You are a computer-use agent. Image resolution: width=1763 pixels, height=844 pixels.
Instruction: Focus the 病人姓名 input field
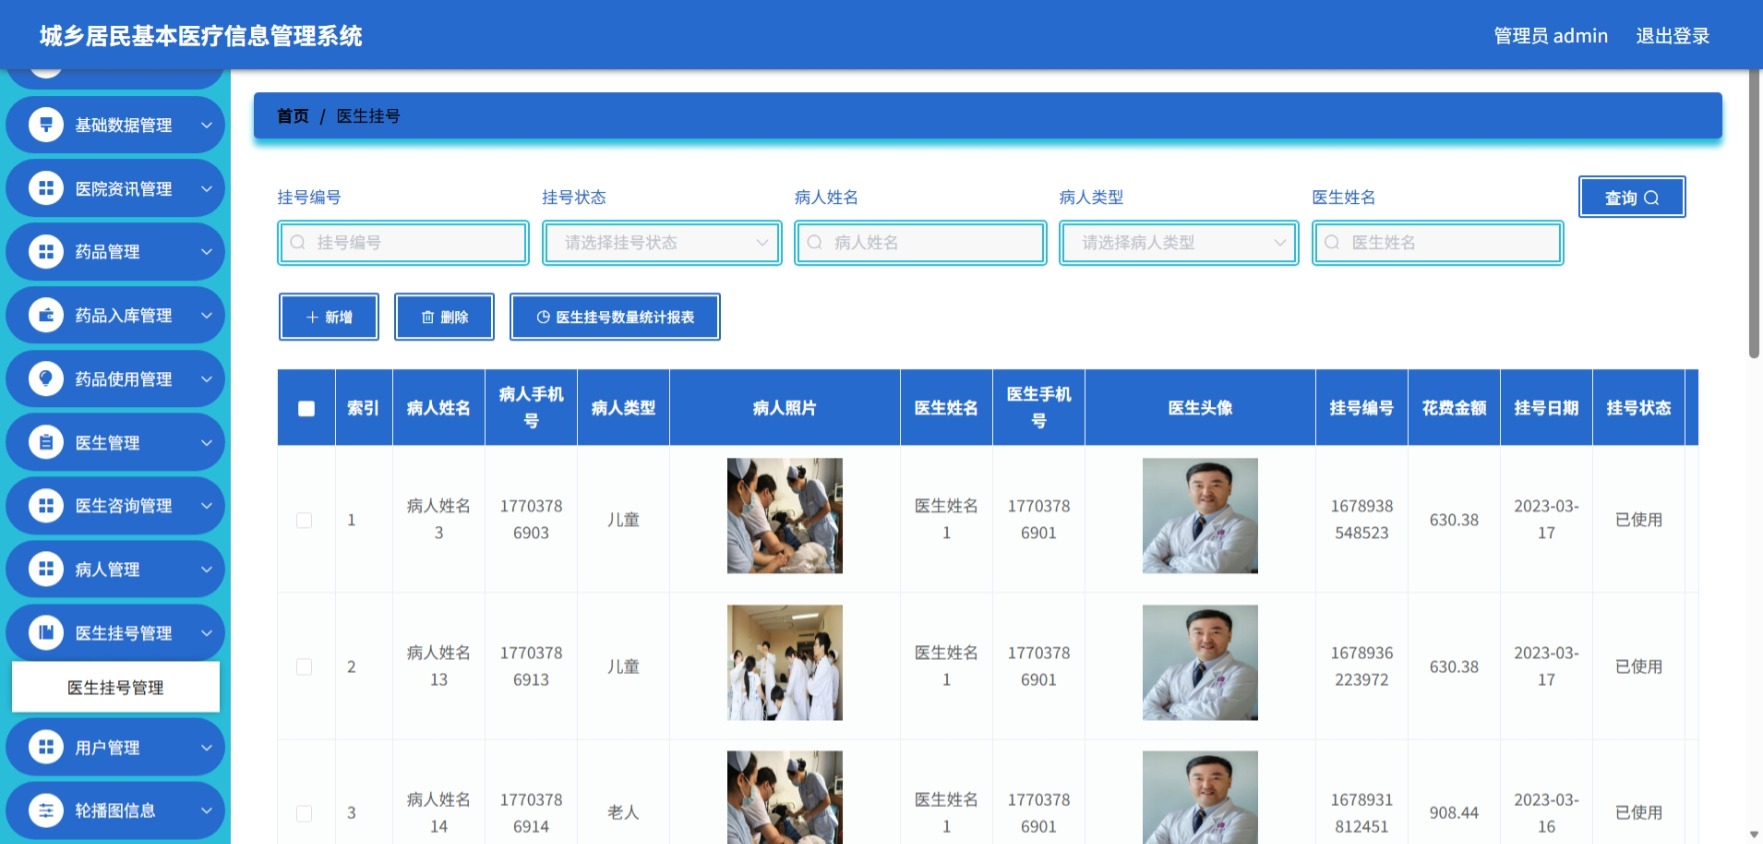tap(920, 243)
